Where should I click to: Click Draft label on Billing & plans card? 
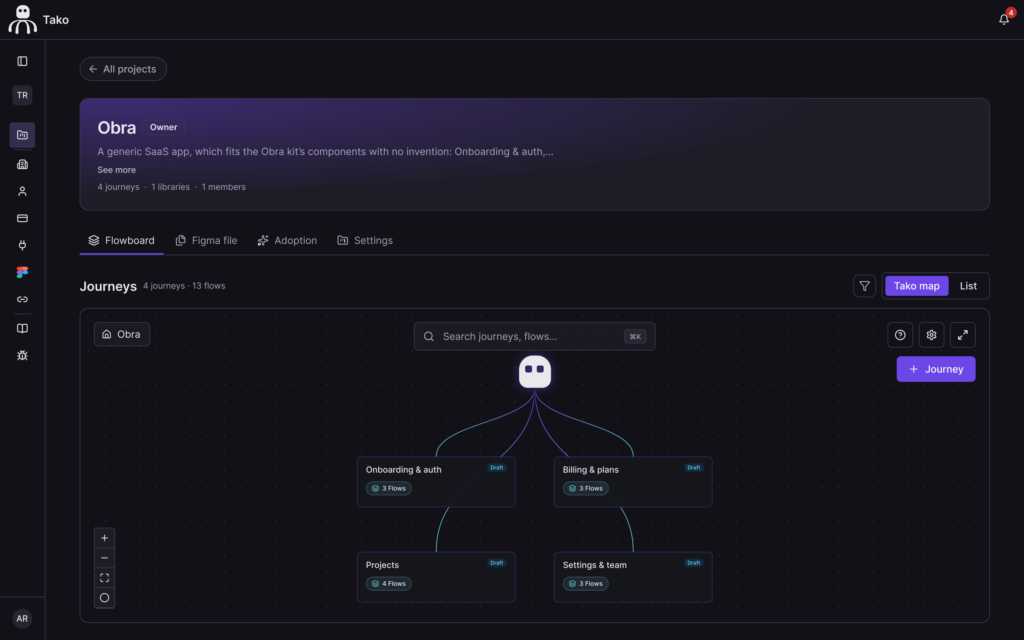point(694,468)
